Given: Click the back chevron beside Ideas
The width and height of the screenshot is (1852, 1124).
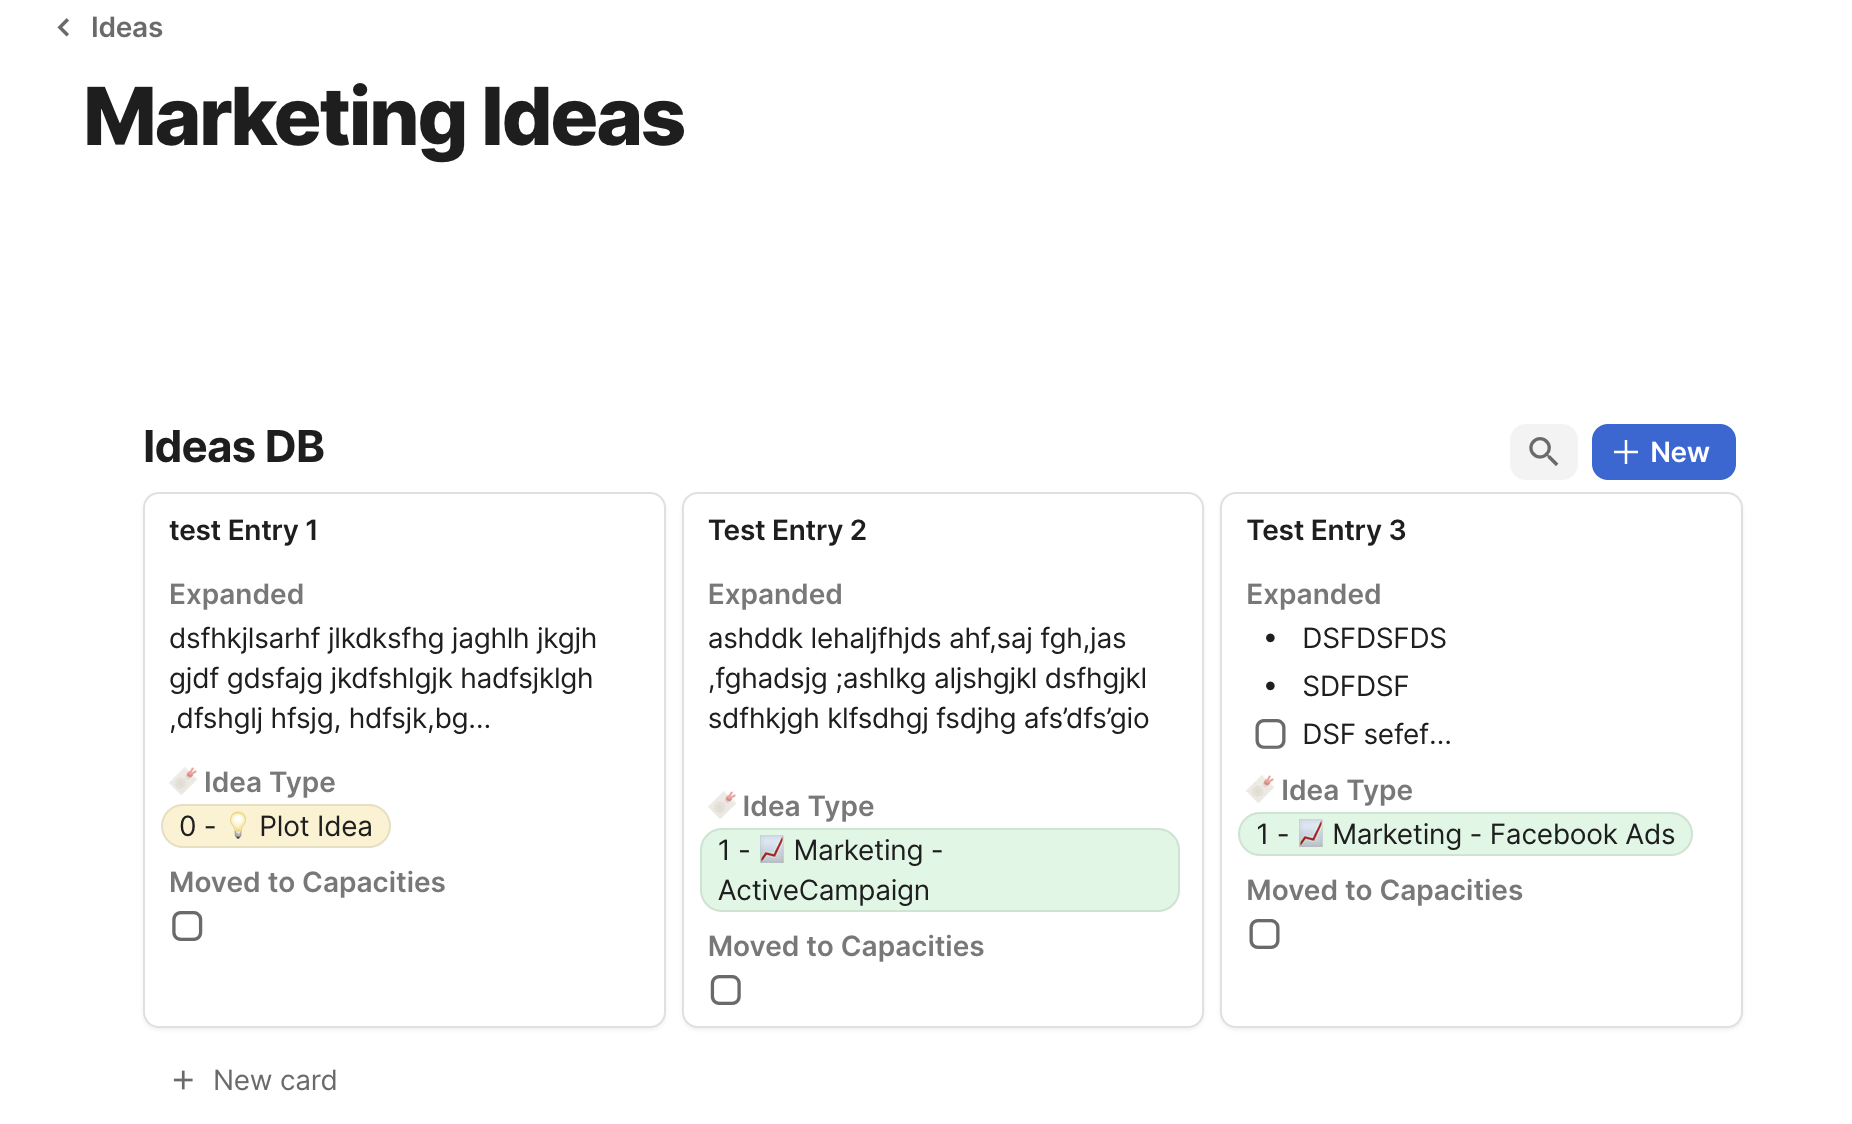Looking at the screenshot, I should [64, 28].
